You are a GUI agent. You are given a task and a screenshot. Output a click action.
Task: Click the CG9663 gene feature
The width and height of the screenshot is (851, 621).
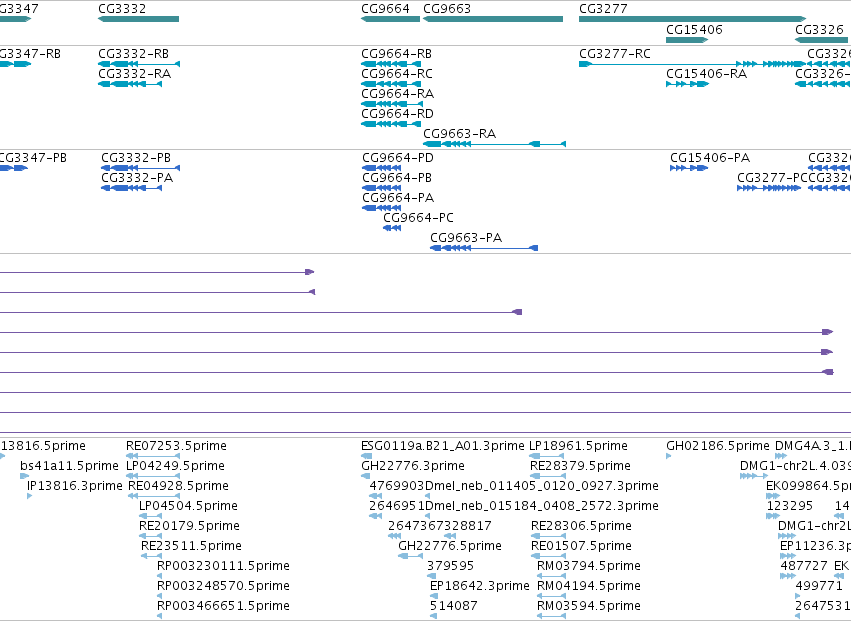coord(493,19)
